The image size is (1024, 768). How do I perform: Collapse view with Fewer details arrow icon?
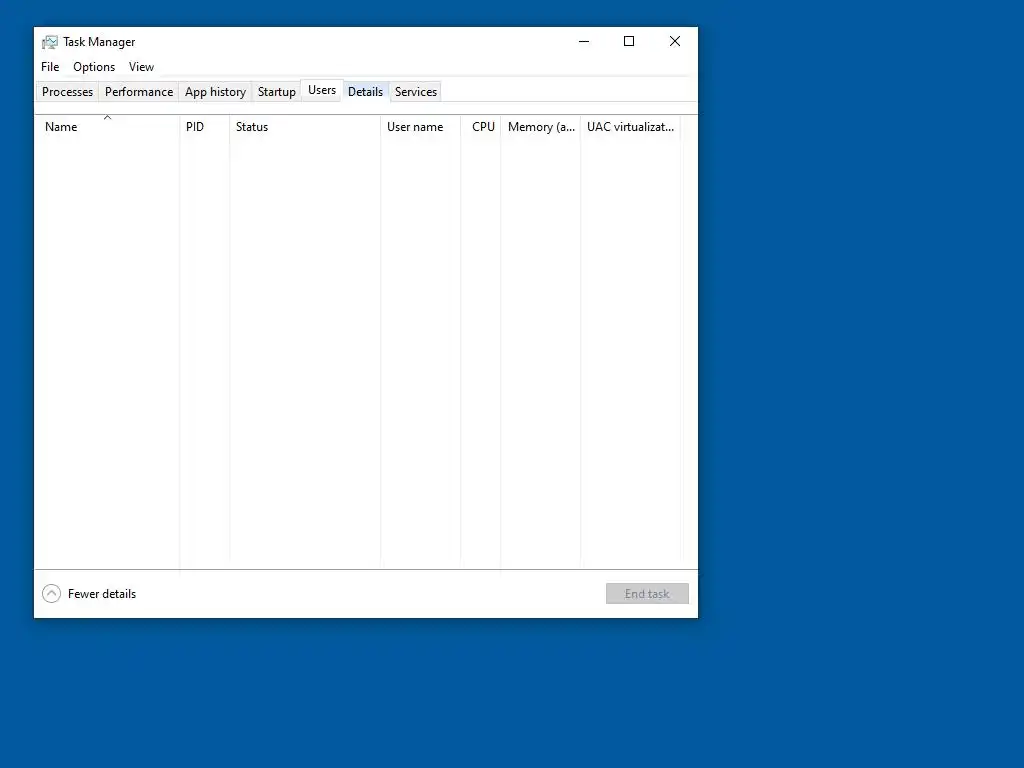[52, 593]
